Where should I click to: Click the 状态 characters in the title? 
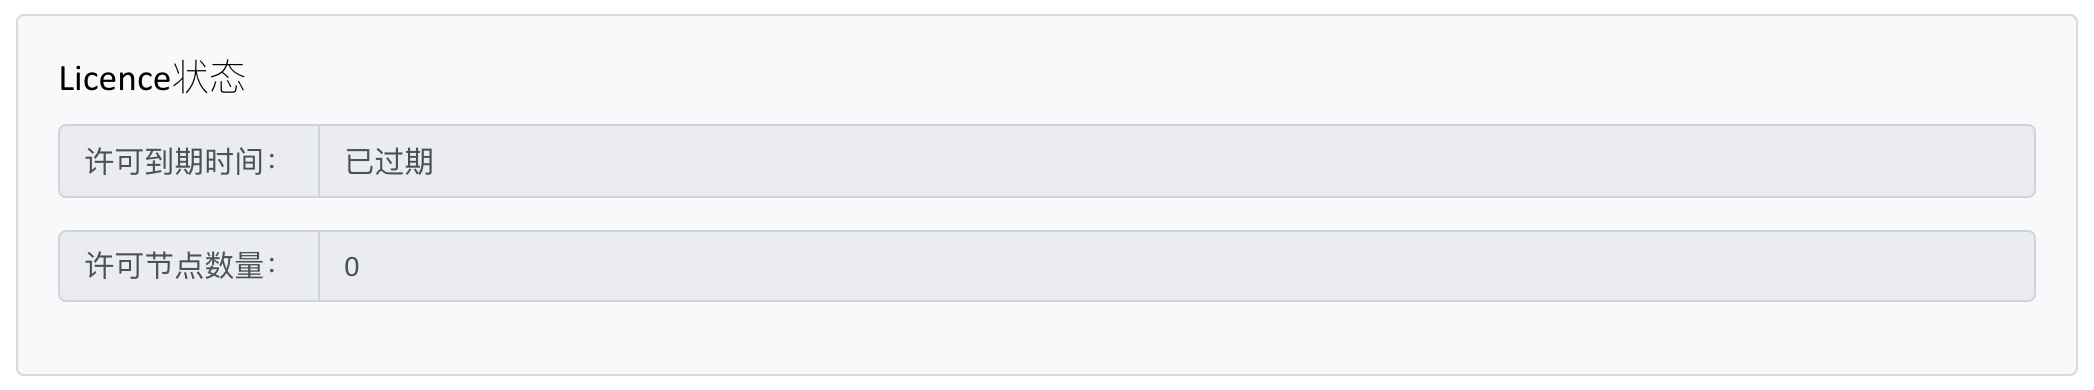(x=209, y=78)
